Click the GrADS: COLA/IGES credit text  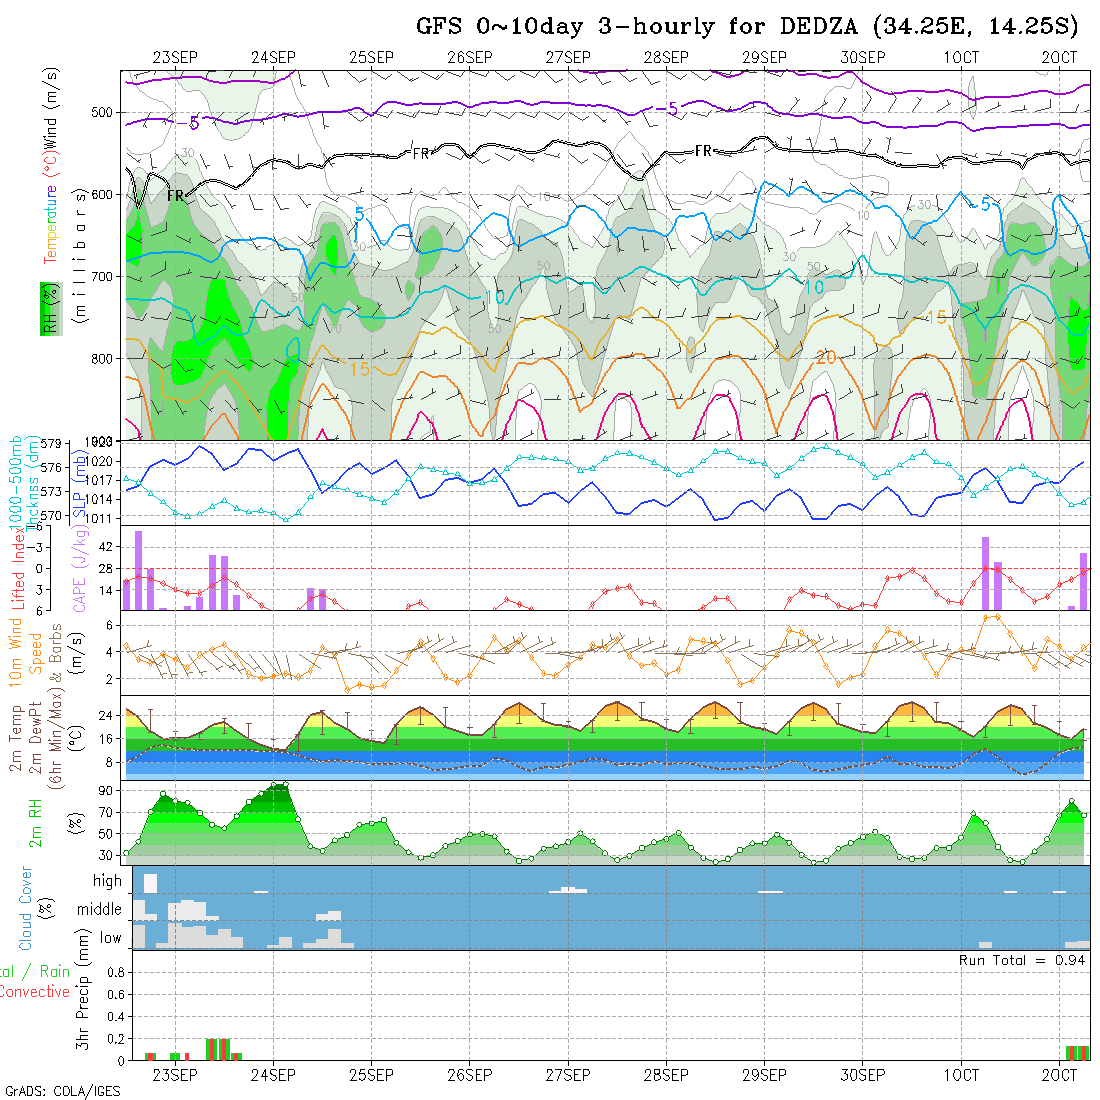pyautogui.click(x=62, y=1091)
